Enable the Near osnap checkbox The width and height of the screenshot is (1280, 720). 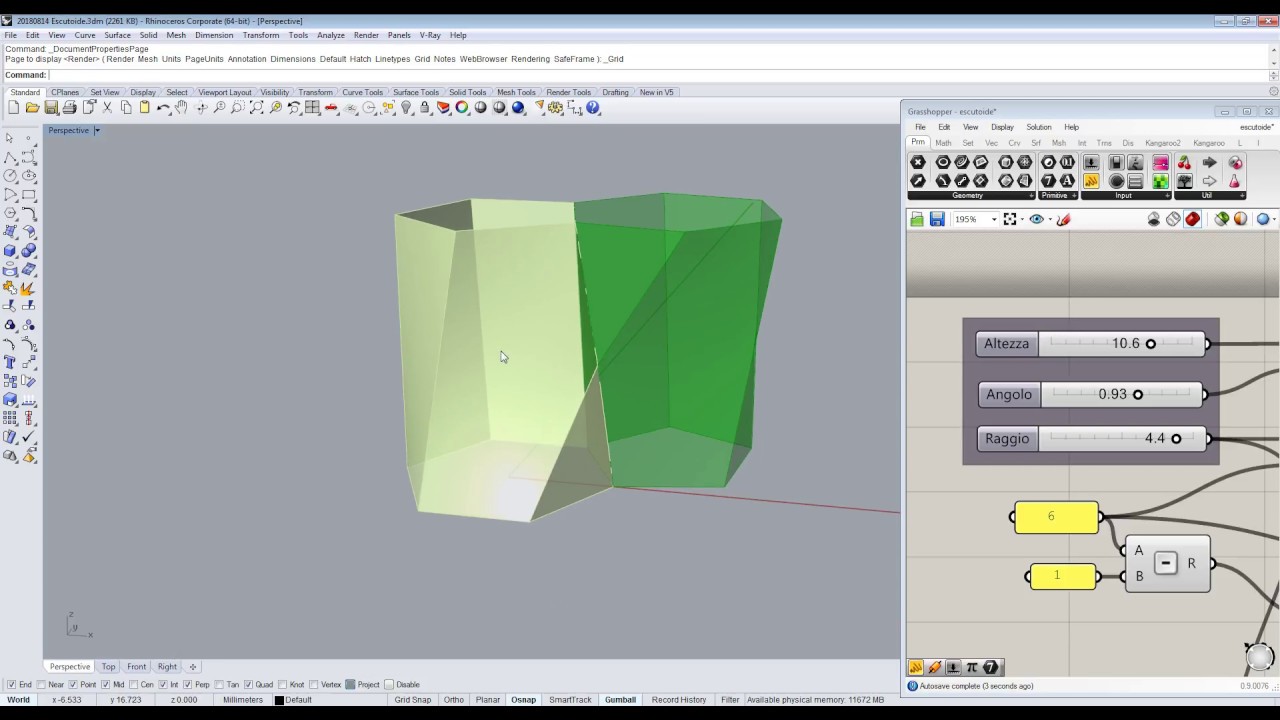[43, 685]
